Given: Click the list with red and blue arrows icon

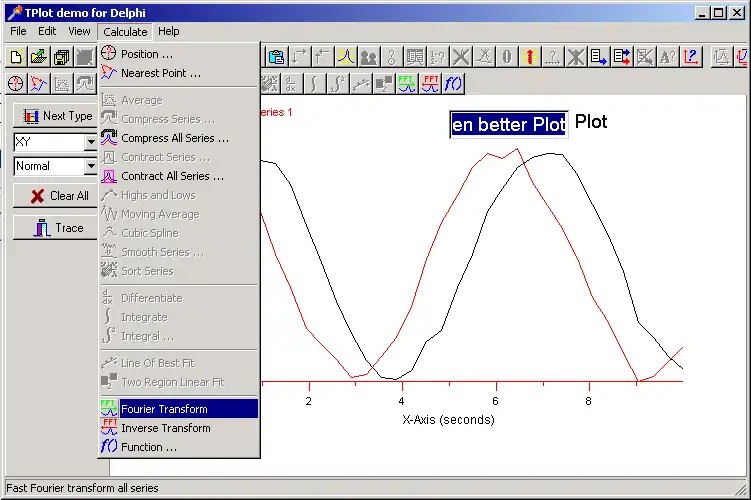Looking at the screenshot, I should (621, 57).
